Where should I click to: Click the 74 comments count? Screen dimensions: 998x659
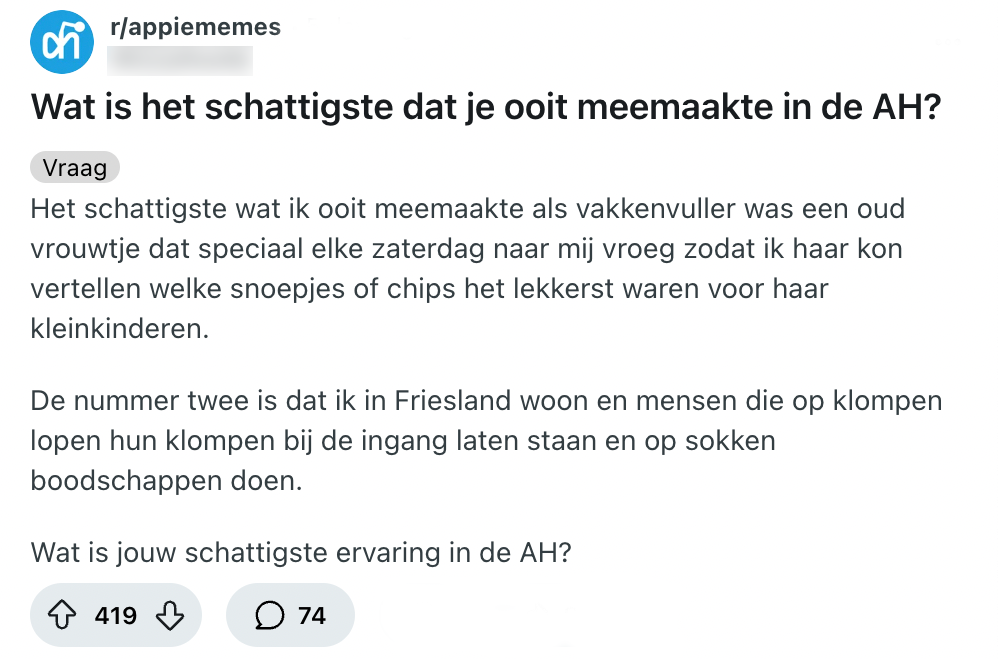(312, 615)
